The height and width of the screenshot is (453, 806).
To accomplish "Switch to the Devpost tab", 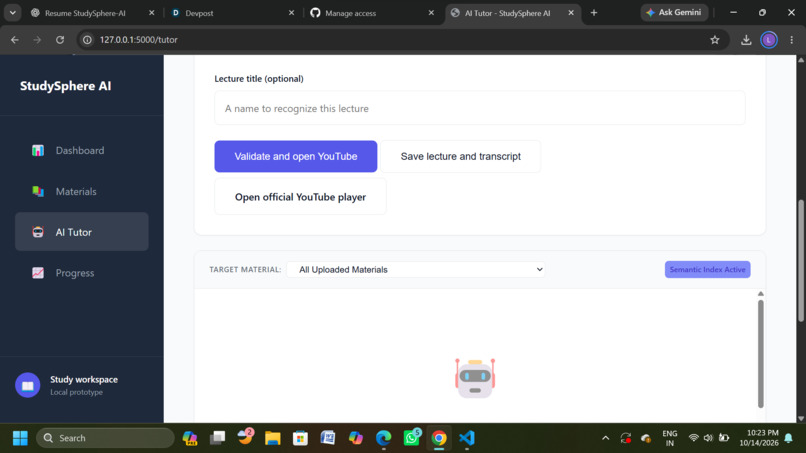I will [199, 13].
